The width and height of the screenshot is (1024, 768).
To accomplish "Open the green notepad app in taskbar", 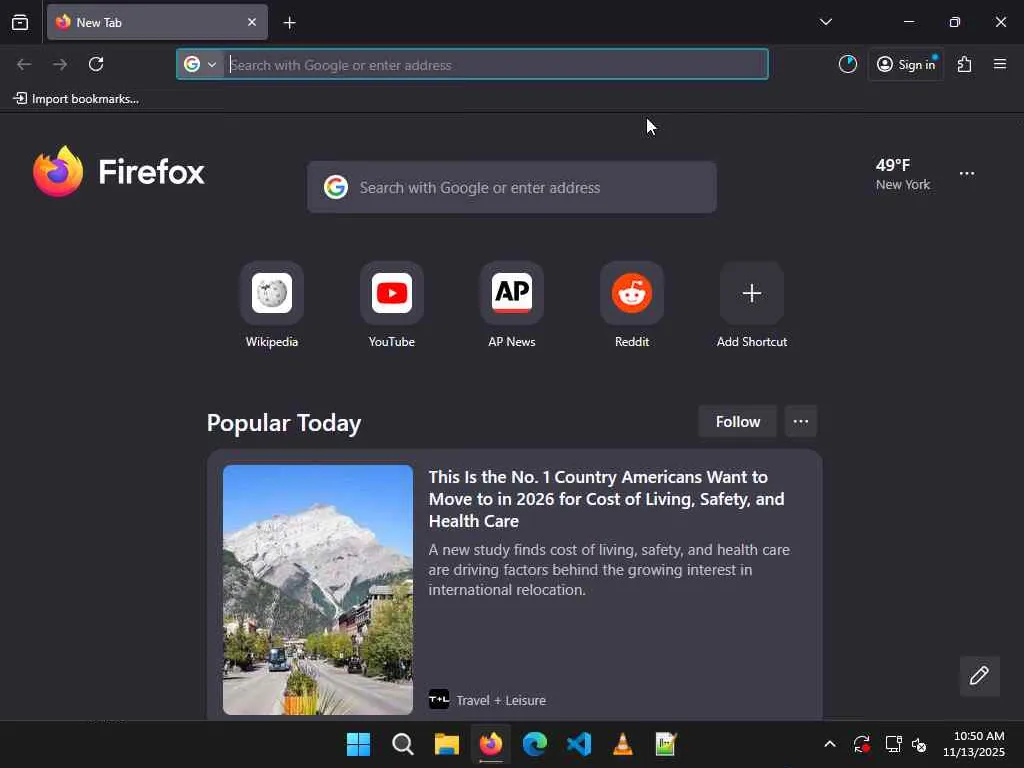I will pyautogui.click(x=666, y=744).
